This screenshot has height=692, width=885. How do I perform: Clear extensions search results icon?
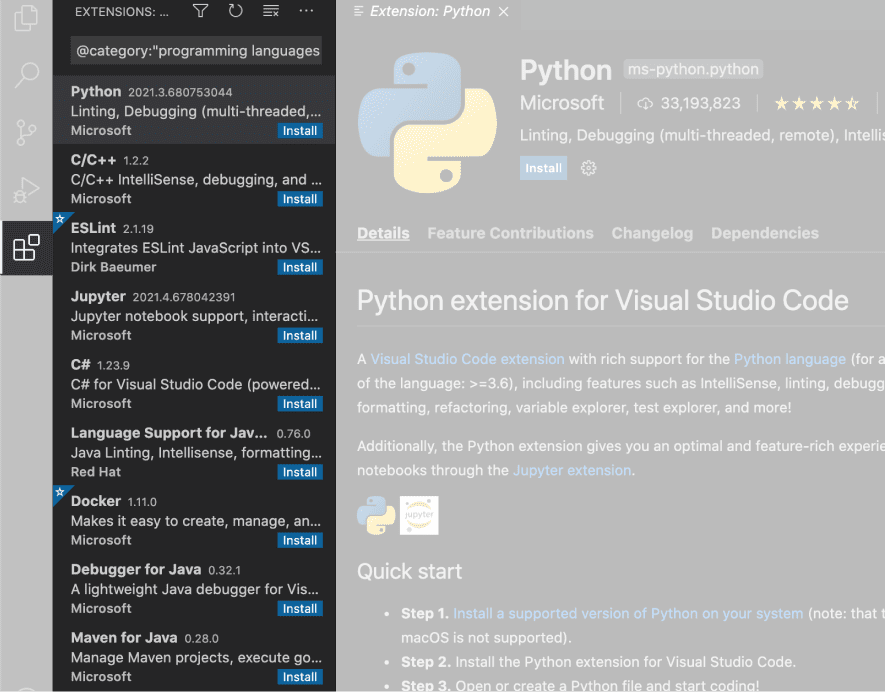[270, 11]
